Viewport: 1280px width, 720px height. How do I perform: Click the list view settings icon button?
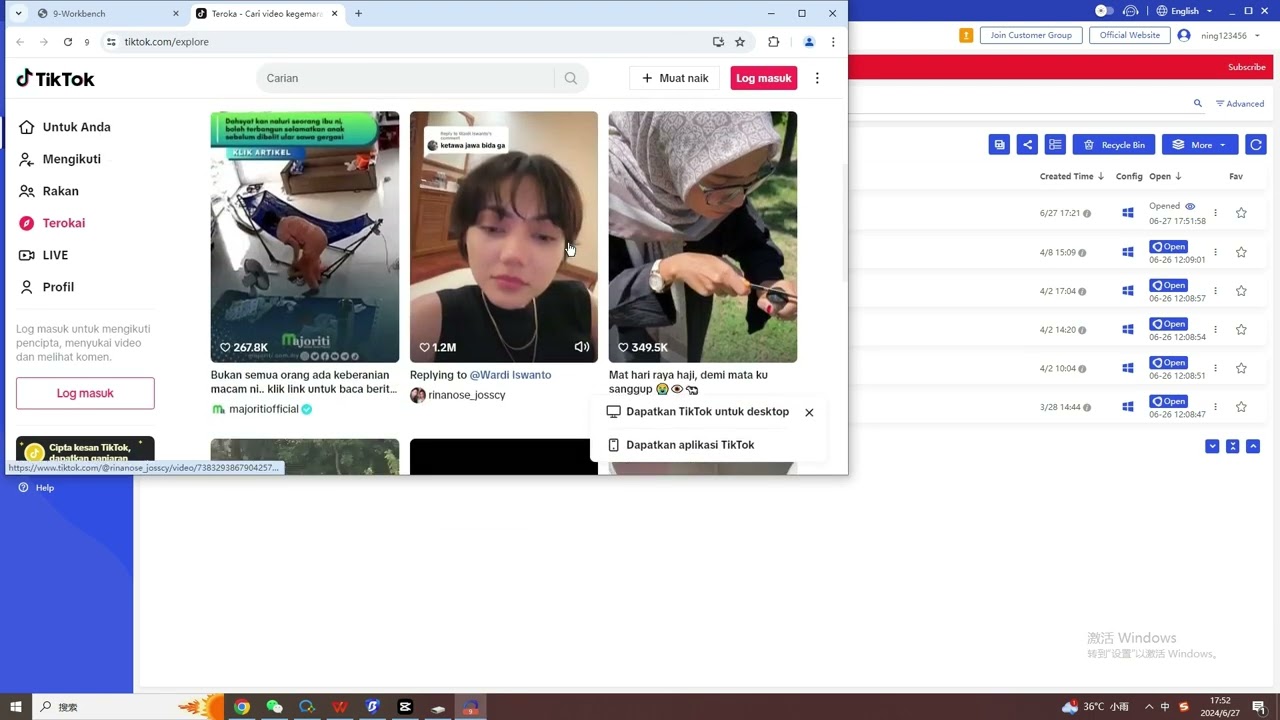(1055, 145)
